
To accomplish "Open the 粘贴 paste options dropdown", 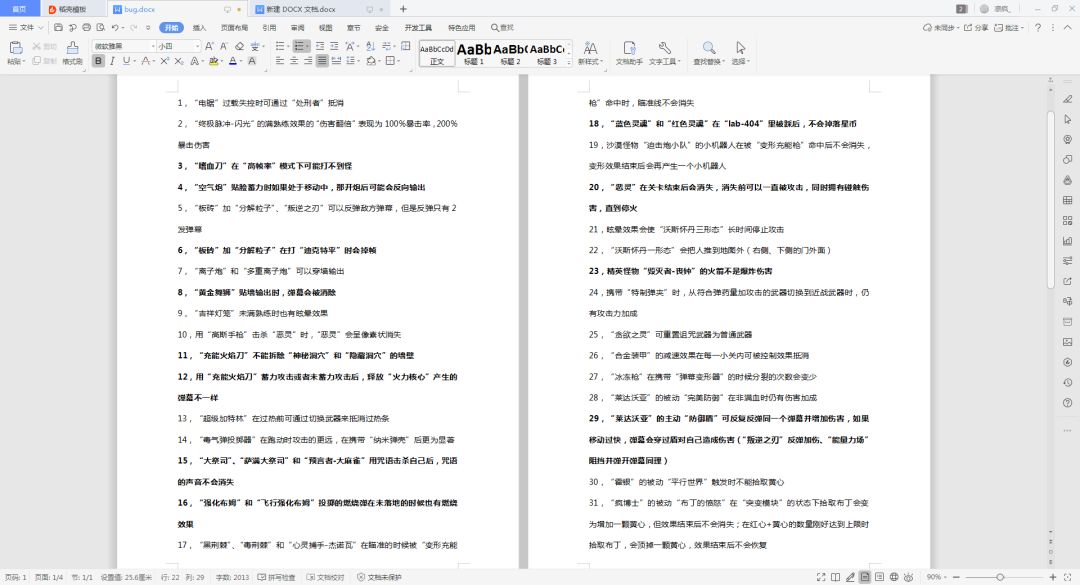I will pos(17,61).
